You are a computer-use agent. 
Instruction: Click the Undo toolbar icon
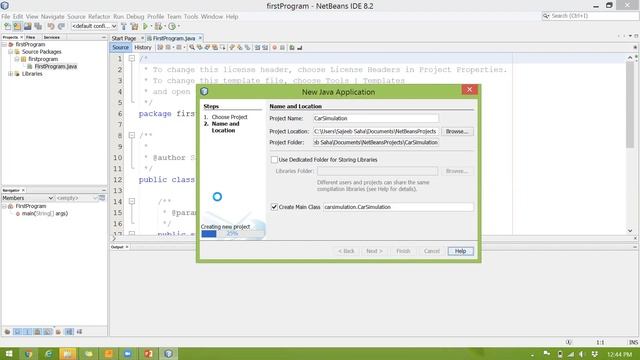tap(51, 26)
